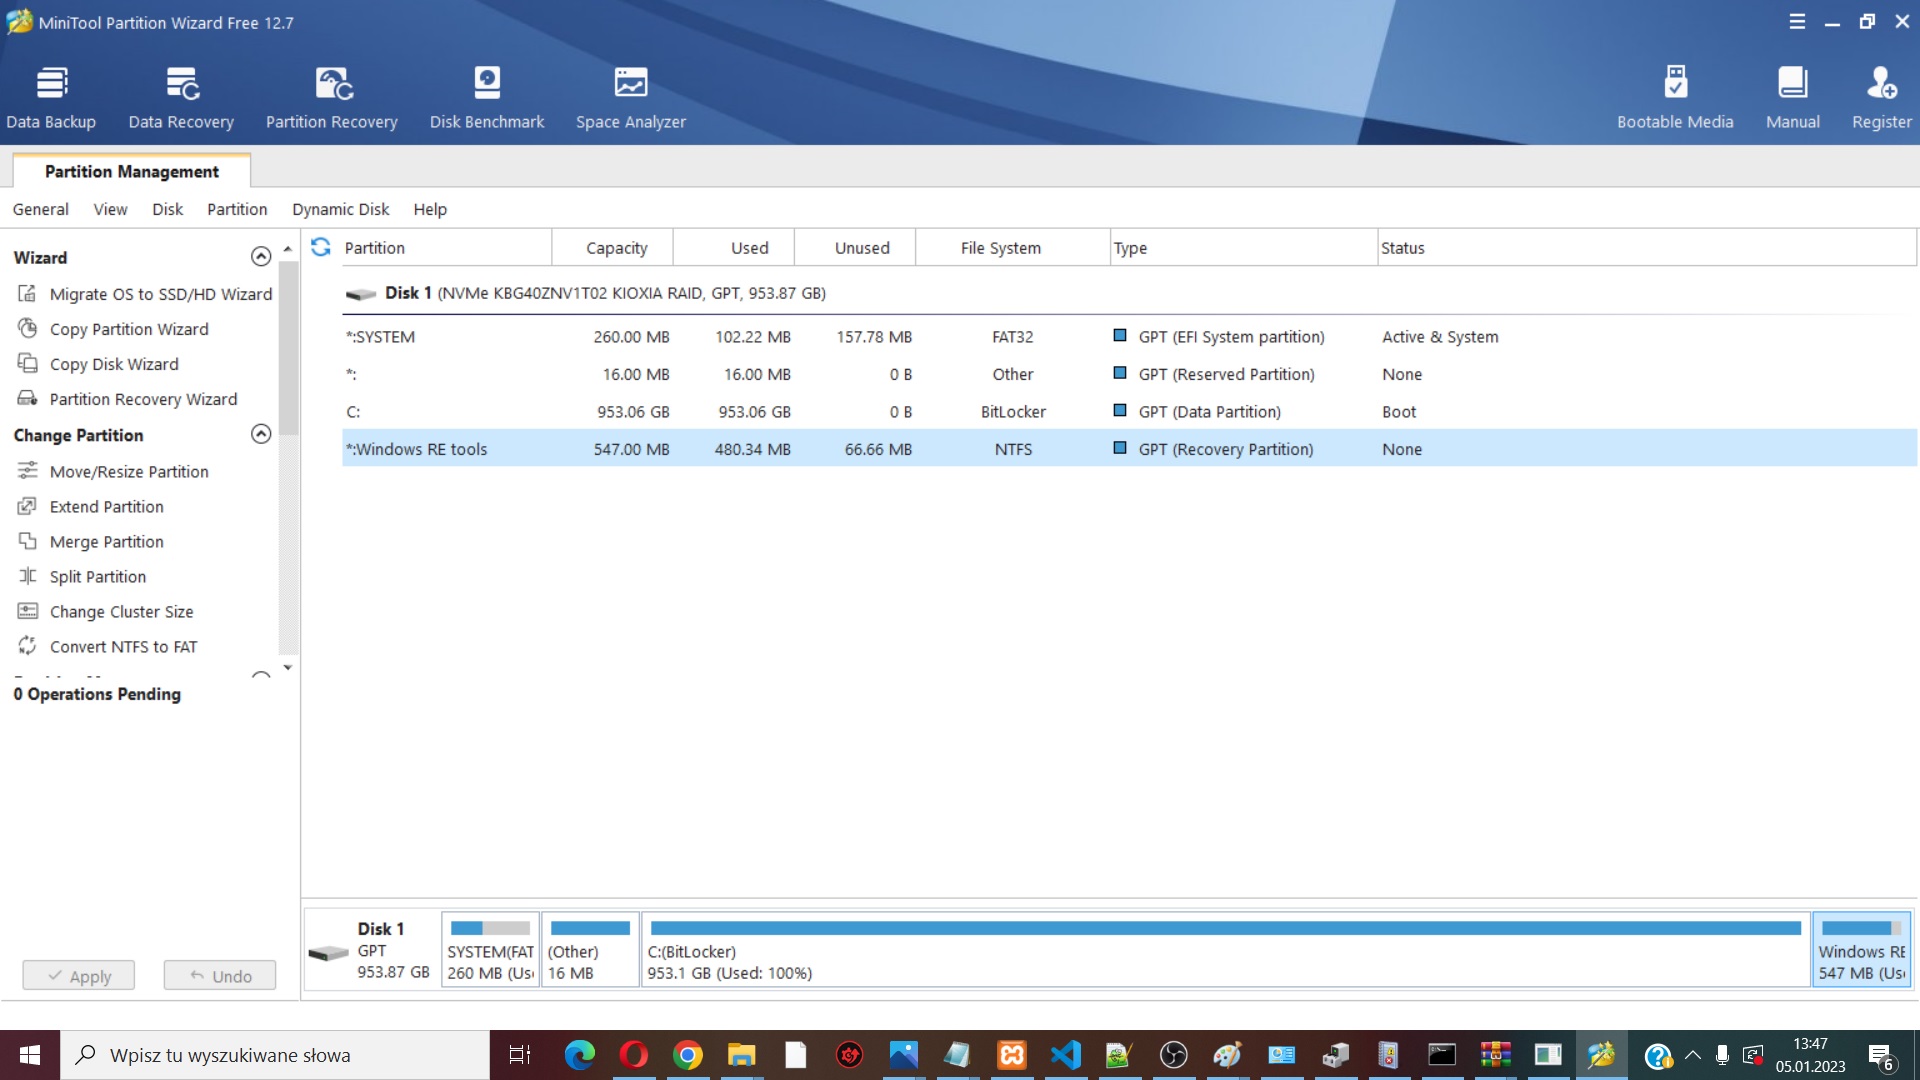Viewport: 1920px width, 1080px height.
Task: Select the 16.00 MB reserved partition row
Action: tap(1129, 374)
